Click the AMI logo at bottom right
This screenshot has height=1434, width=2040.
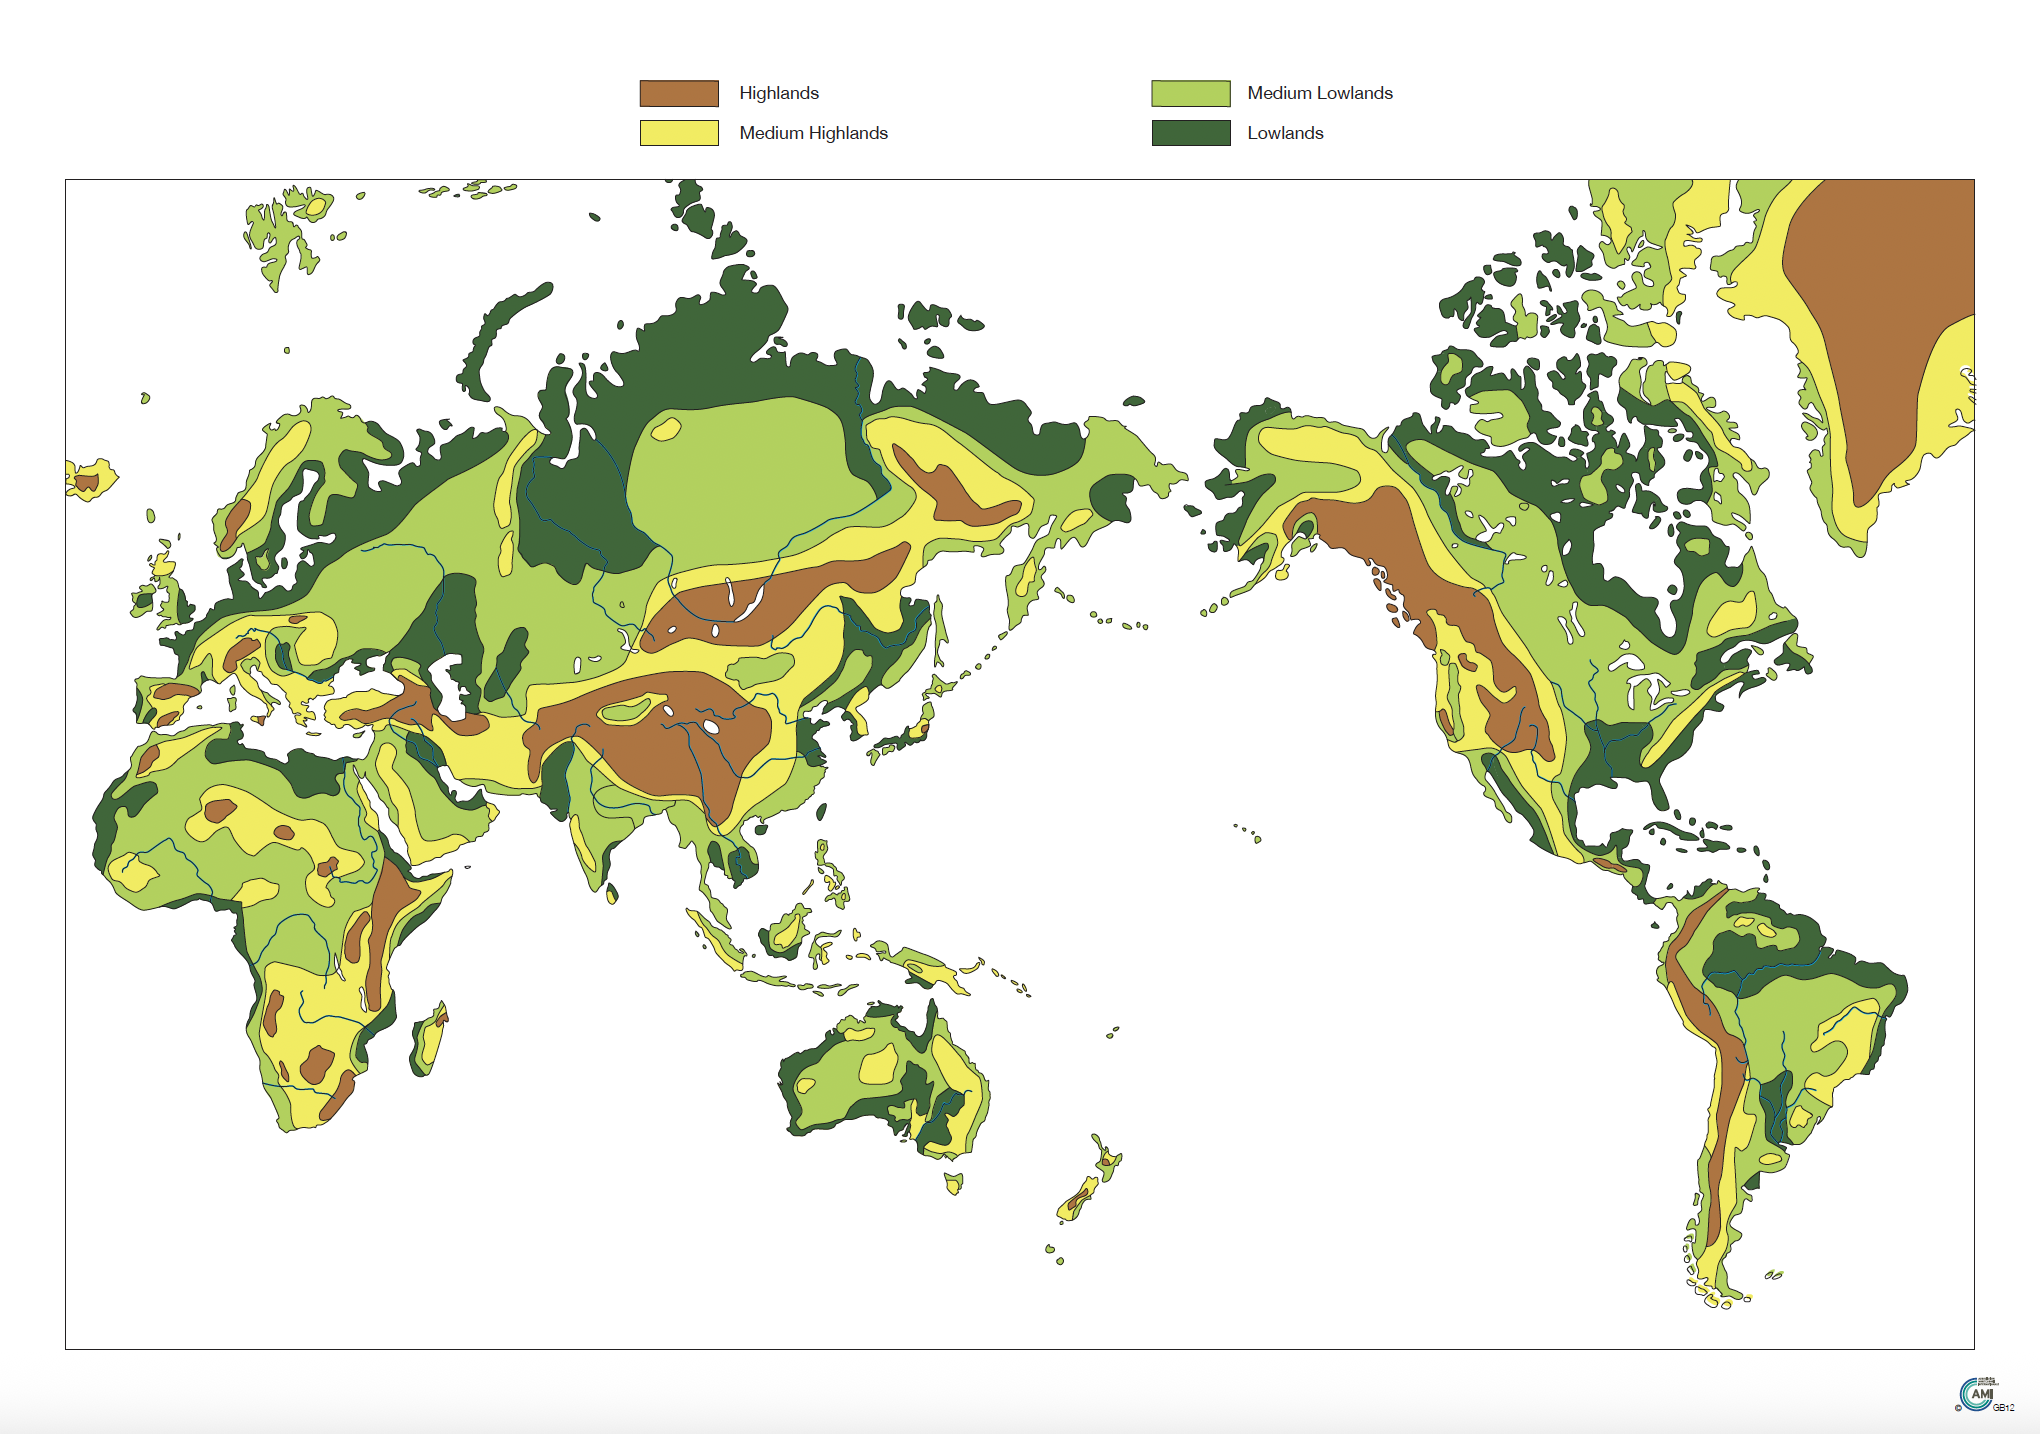[x=1981, y=1394]
